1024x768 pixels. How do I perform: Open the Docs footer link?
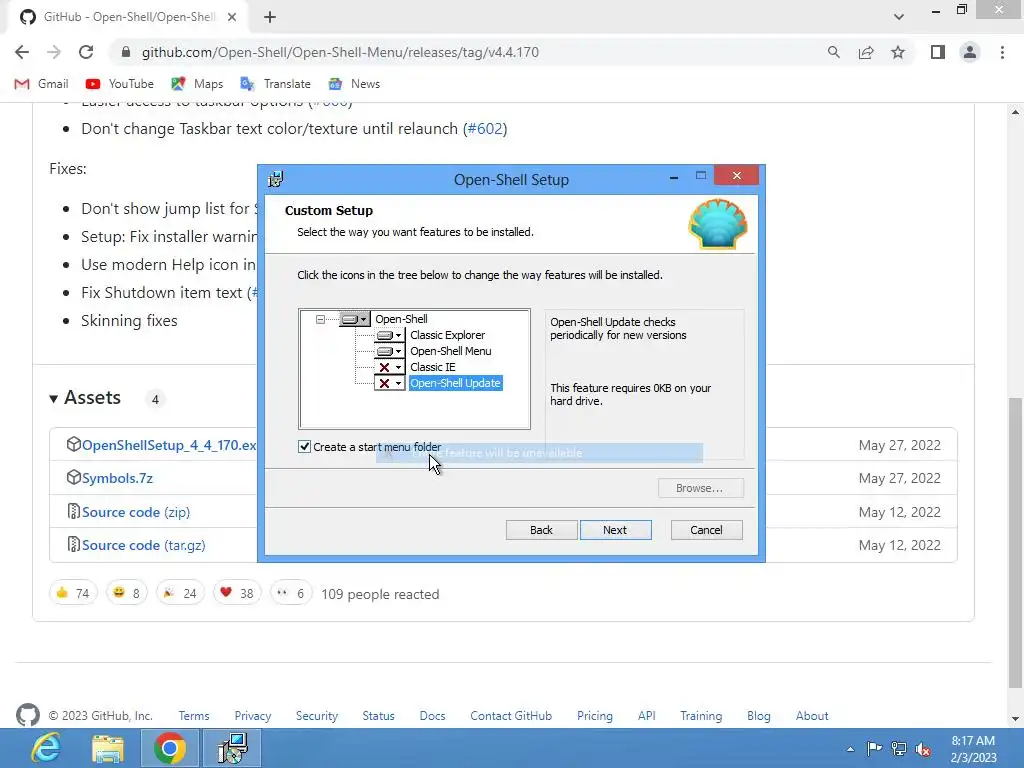pyautogui.click(x=432, y=716)
